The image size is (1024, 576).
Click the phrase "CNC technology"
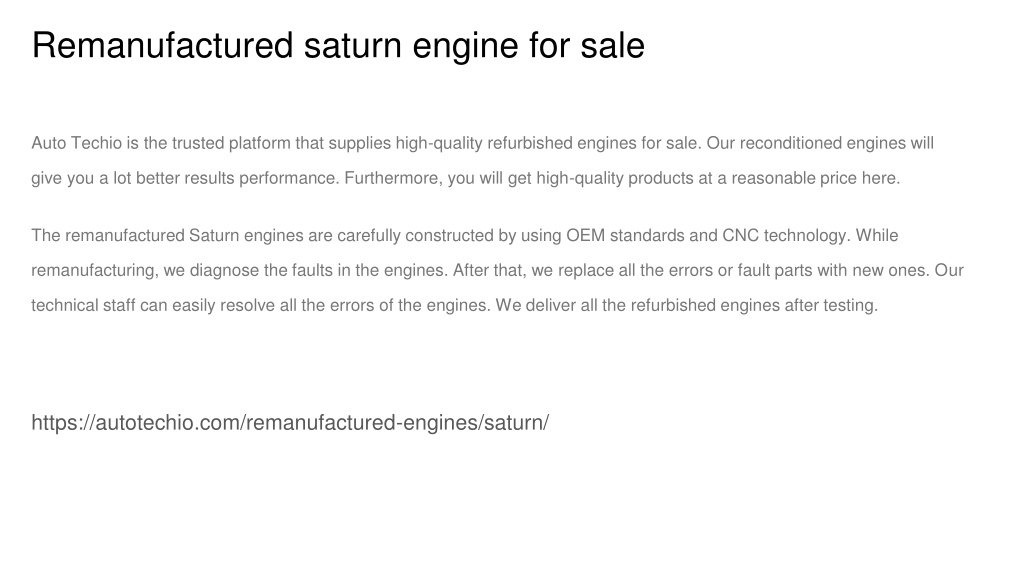(x=786, y=235)
